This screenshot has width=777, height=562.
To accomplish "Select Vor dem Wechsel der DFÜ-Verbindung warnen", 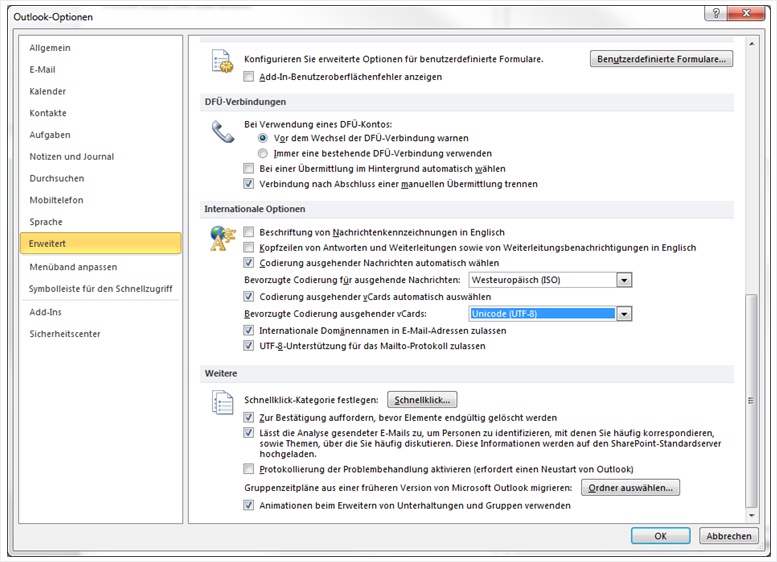I will click(263, 138).
